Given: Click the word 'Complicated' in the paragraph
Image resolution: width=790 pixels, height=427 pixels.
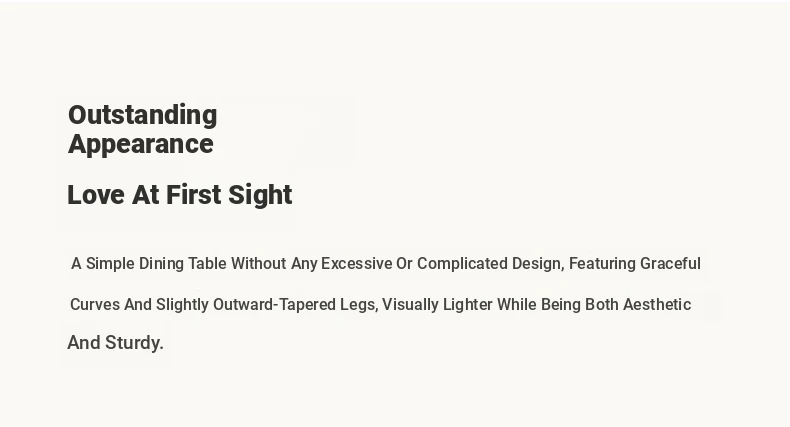Looking at the screenshot, I should click(x=462, y=264).
